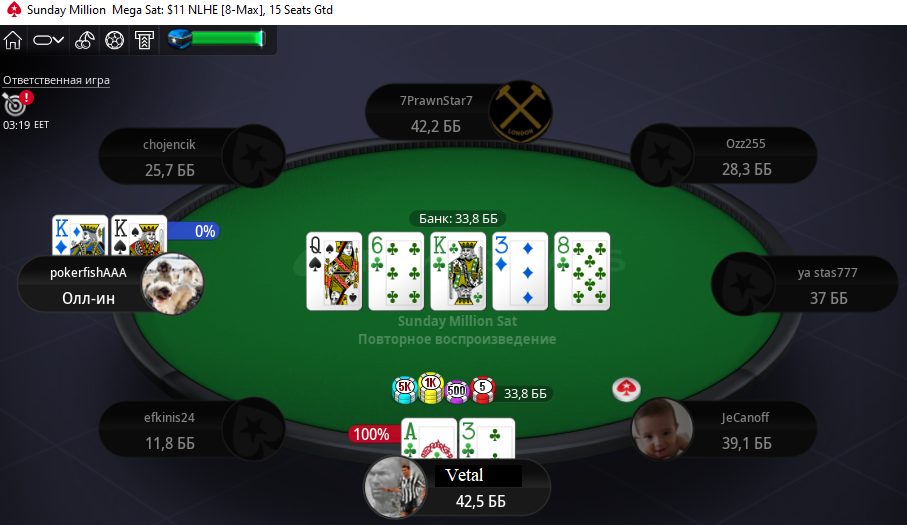This screenshot has height=525, width=907.
Task: Open the cashier icon in the toolbar
Action: coord(144,40)
